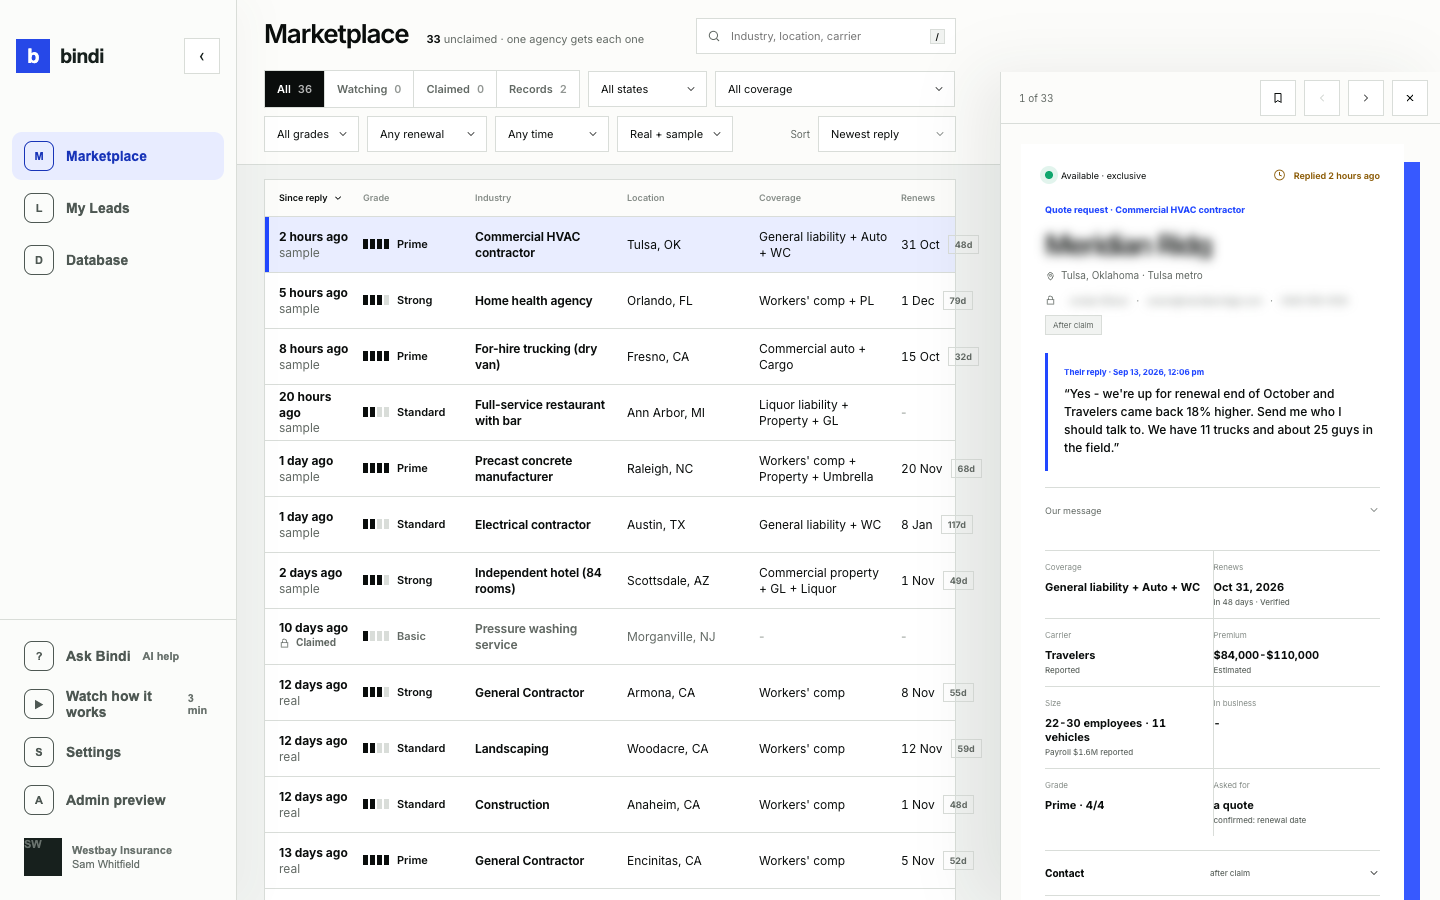
Task: Play the Watch how it works video icon
Action: [39, 704]
